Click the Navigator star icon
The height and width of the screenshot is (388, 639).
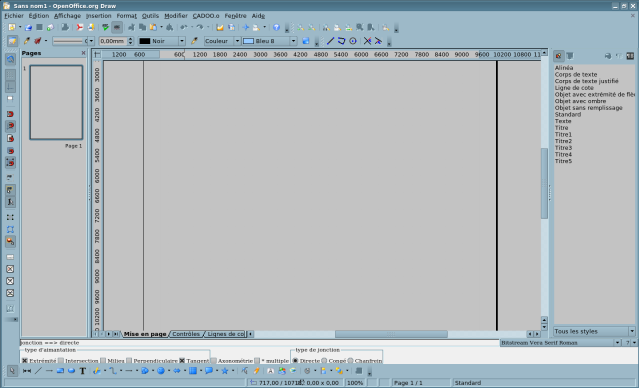coord(245,27)
